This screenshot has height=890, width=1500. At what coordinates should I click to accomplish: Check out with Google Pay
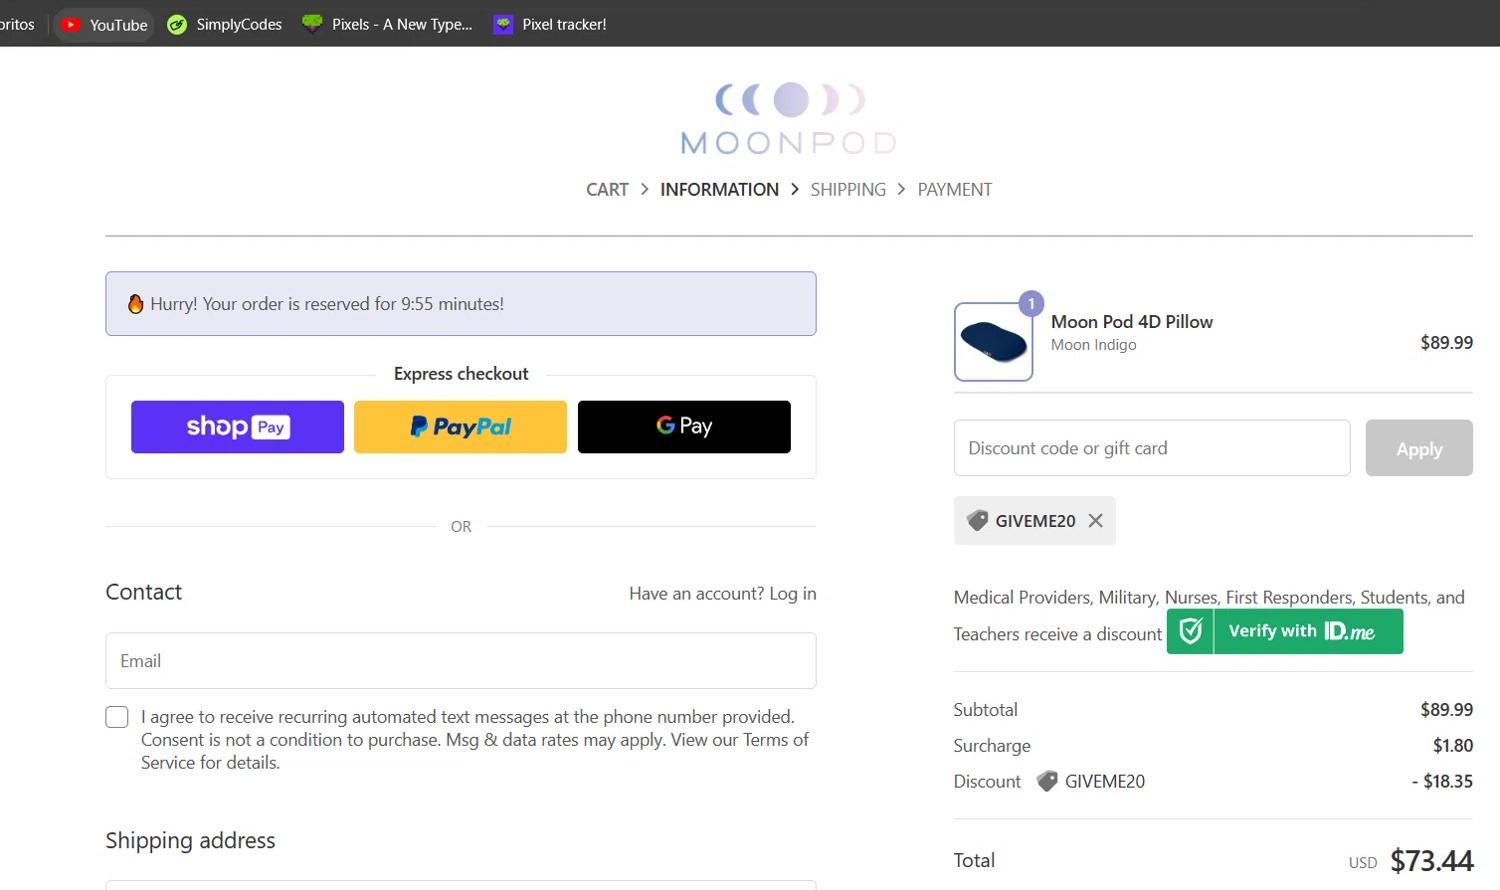[684, 427]
